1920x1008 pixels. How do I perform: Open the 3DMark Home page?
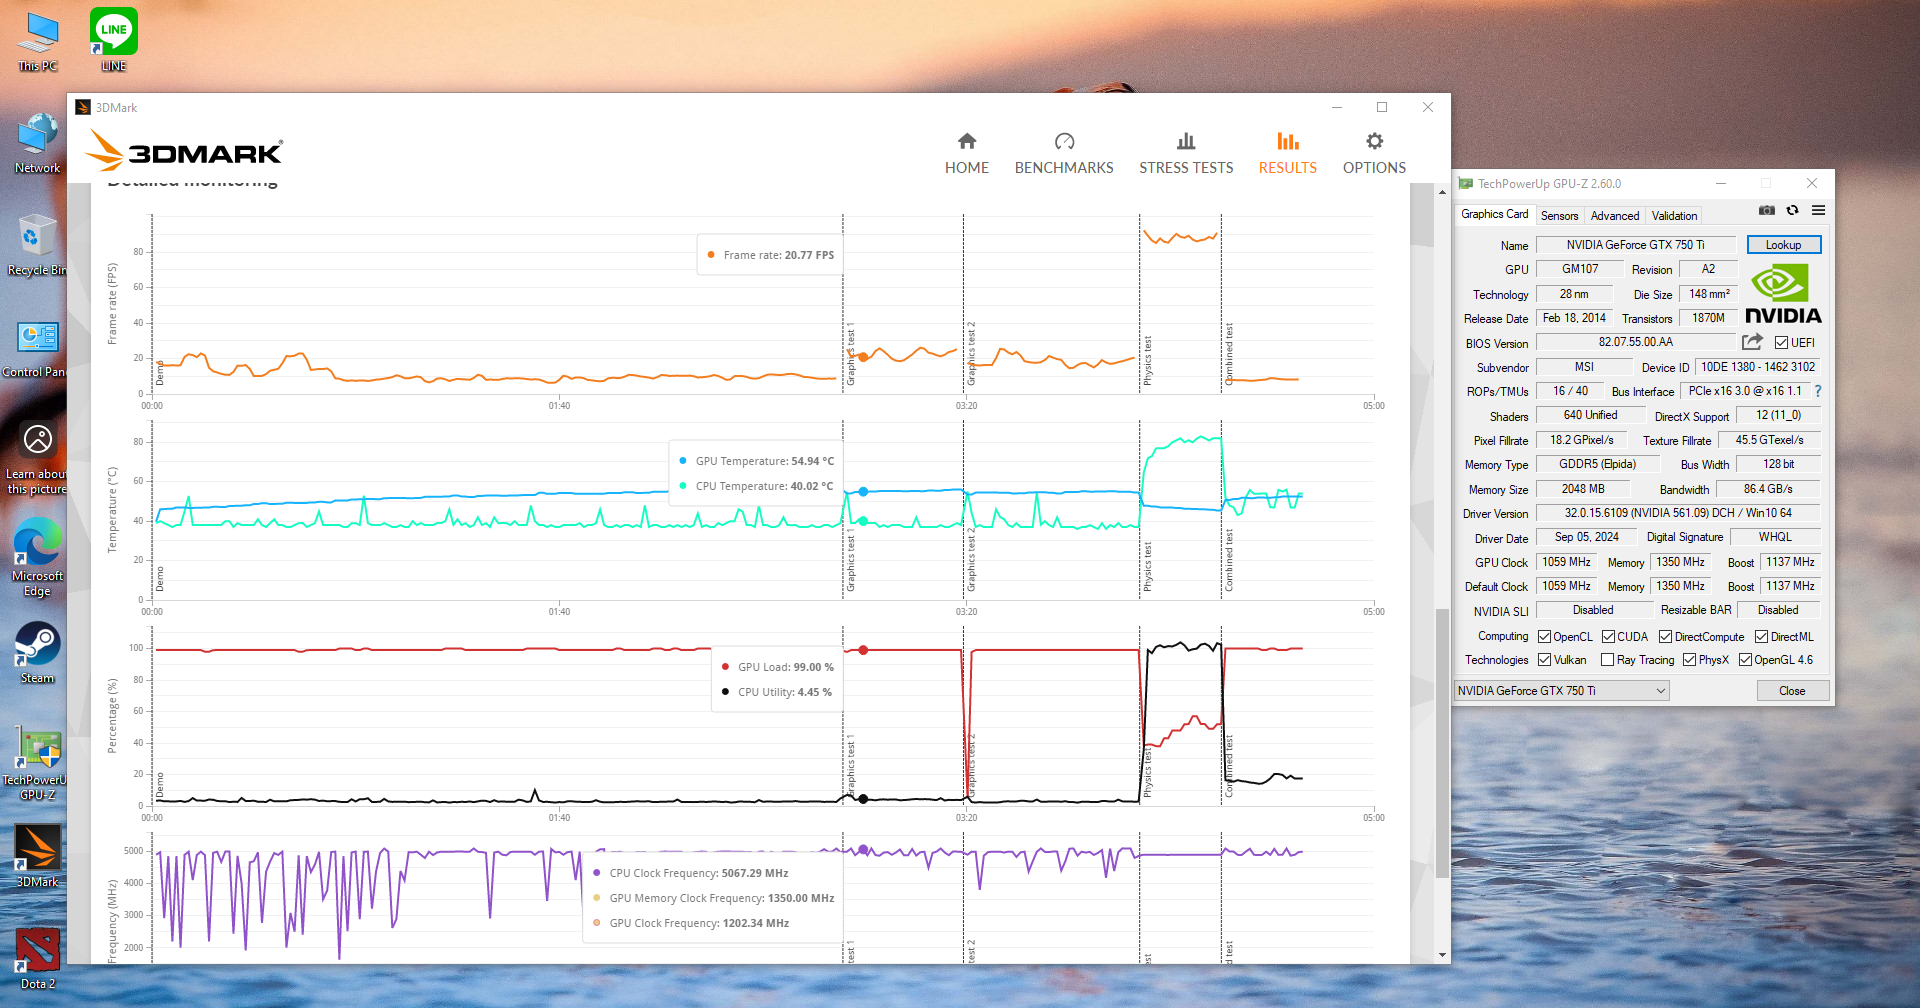coord(966,153)
